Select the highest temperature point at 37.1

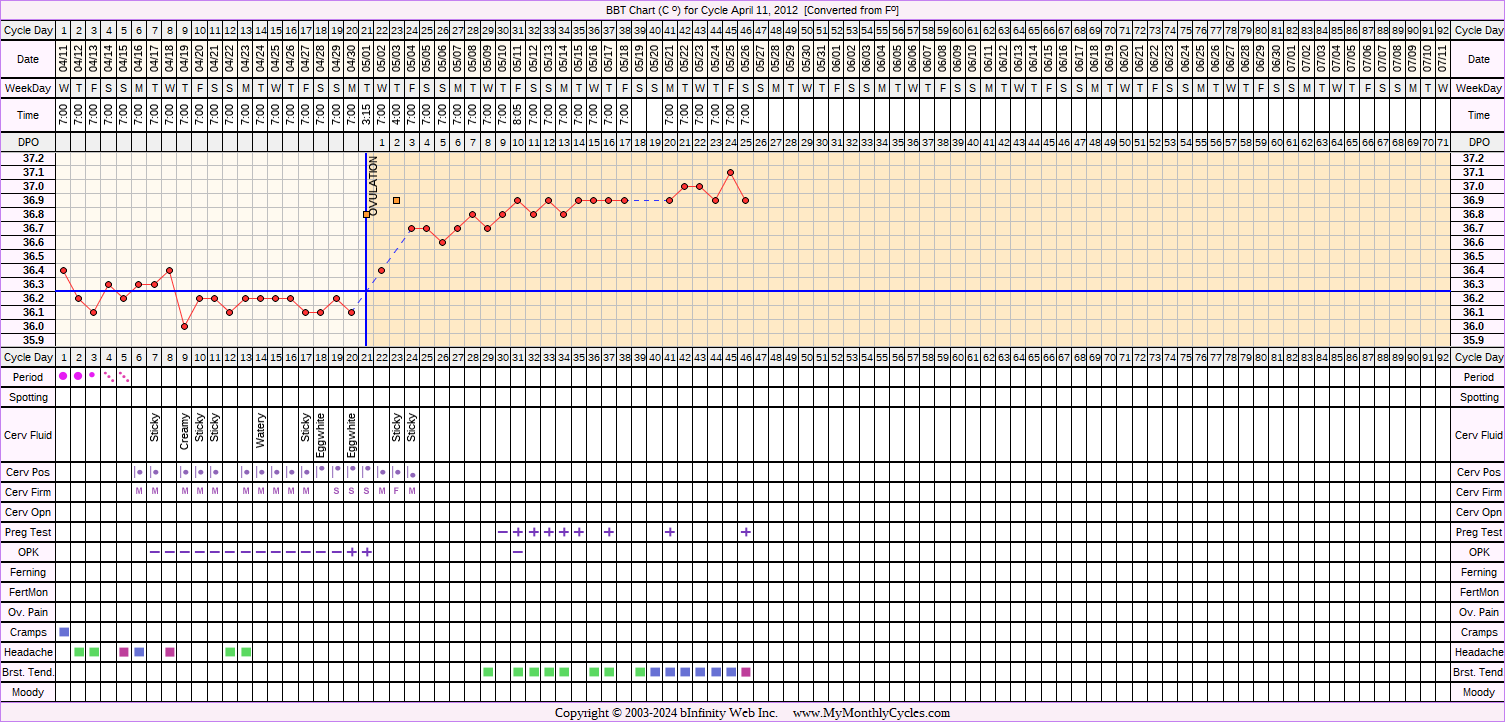pos(731,172)
